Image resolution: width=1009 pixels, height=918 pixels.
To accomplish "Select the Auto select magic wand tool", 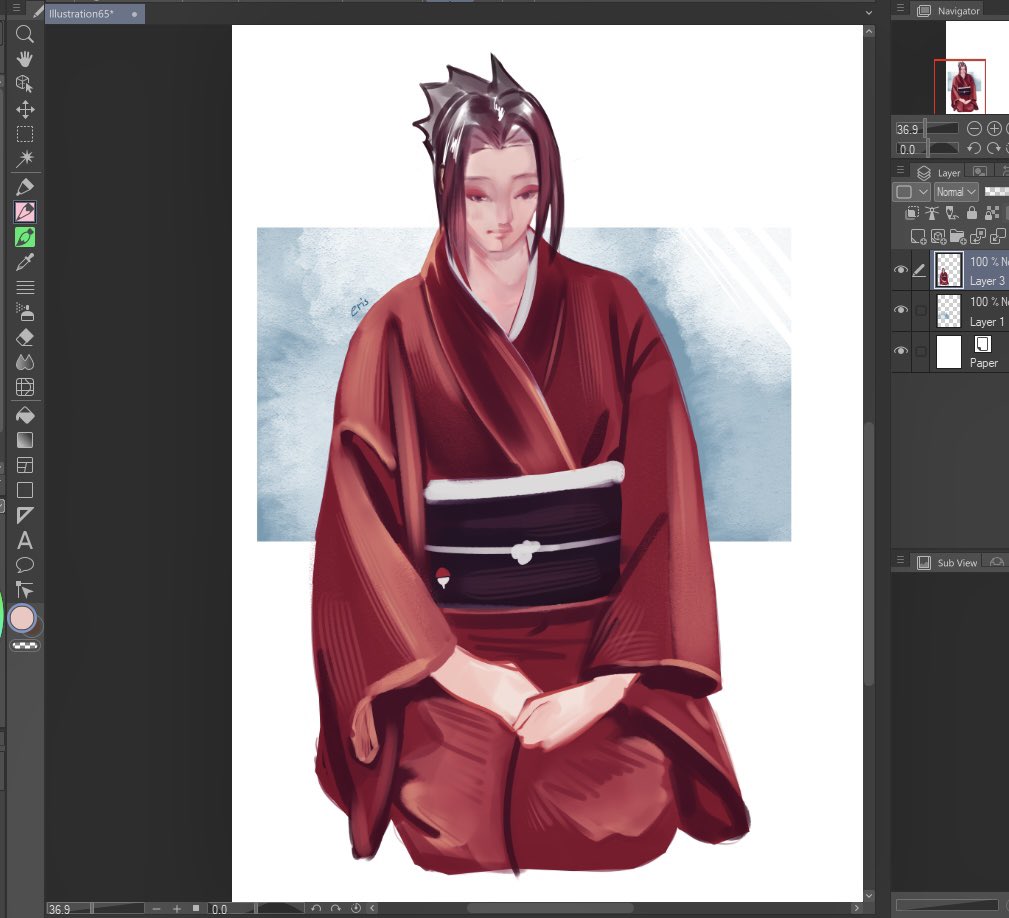I will tap(24, 158).
